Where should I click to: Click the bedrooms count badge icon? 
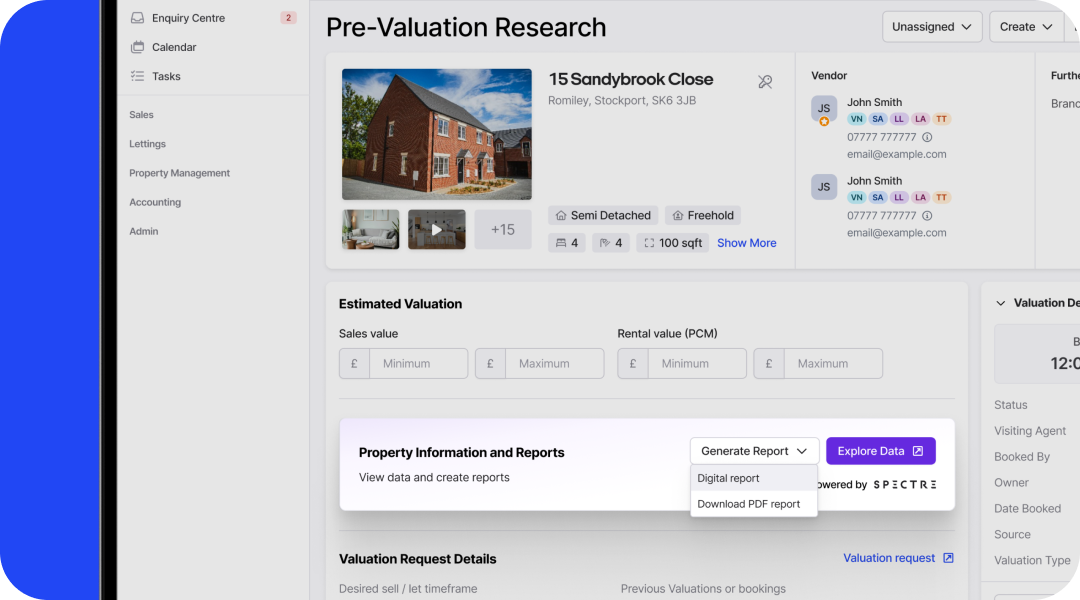(x=562, y=242)
